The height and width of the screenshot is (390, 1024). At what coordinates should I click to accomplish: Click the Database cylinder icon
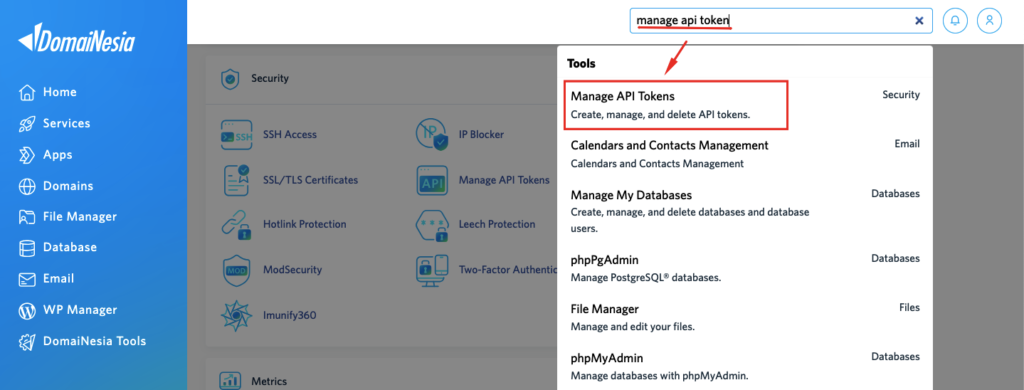tap(27, 248)
